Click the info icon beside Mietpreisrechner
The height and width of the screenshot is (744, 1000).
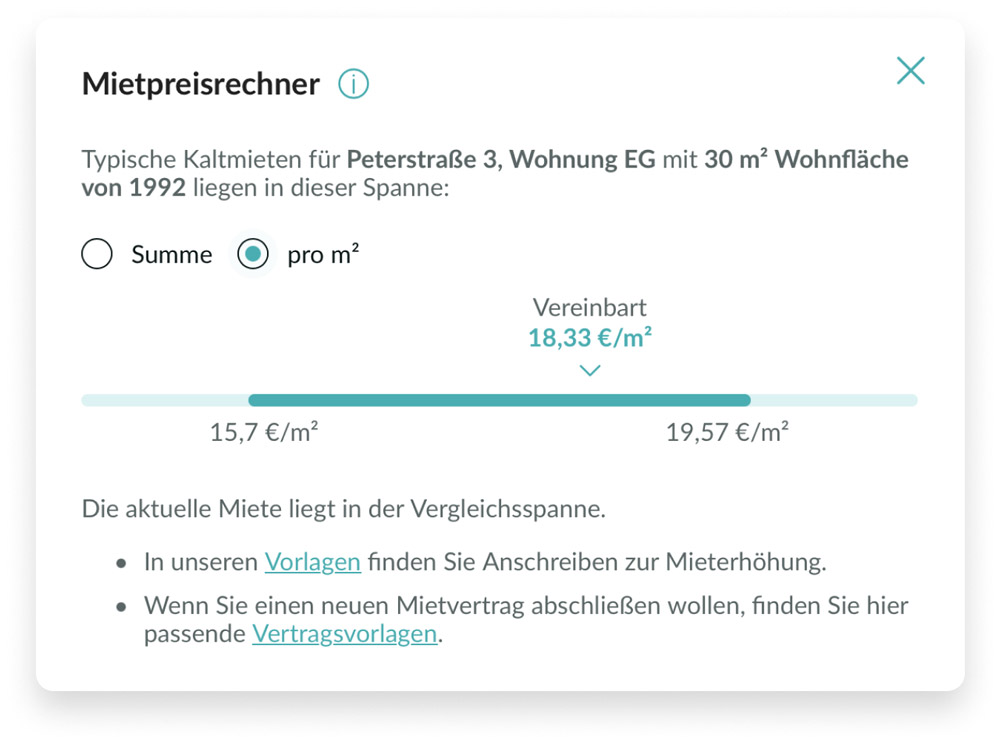click(x=354, y=85)
